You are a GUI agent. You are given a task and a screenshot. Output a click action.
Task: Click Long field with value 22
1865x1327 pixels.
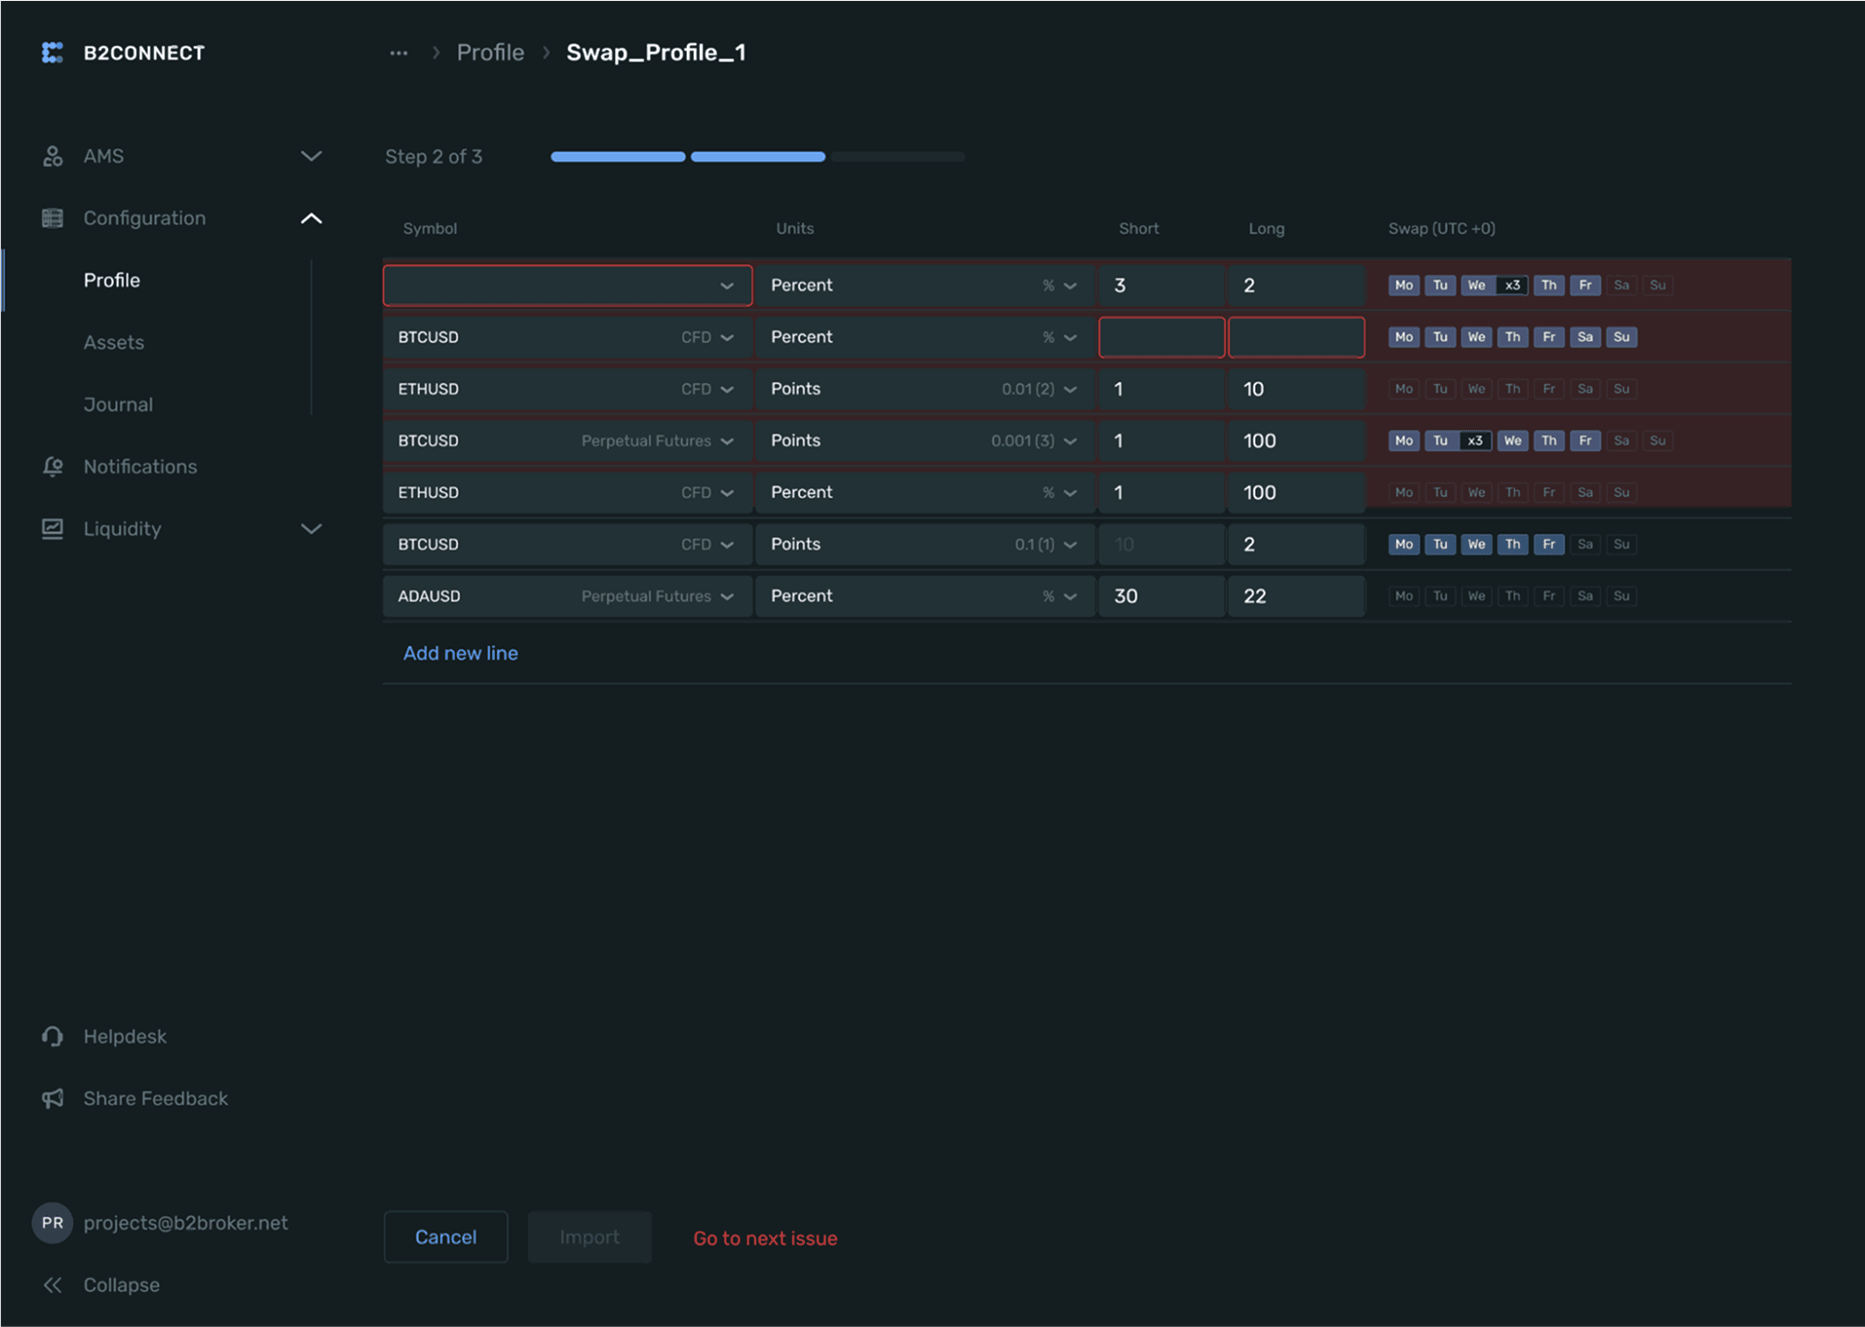[1296, 596]
